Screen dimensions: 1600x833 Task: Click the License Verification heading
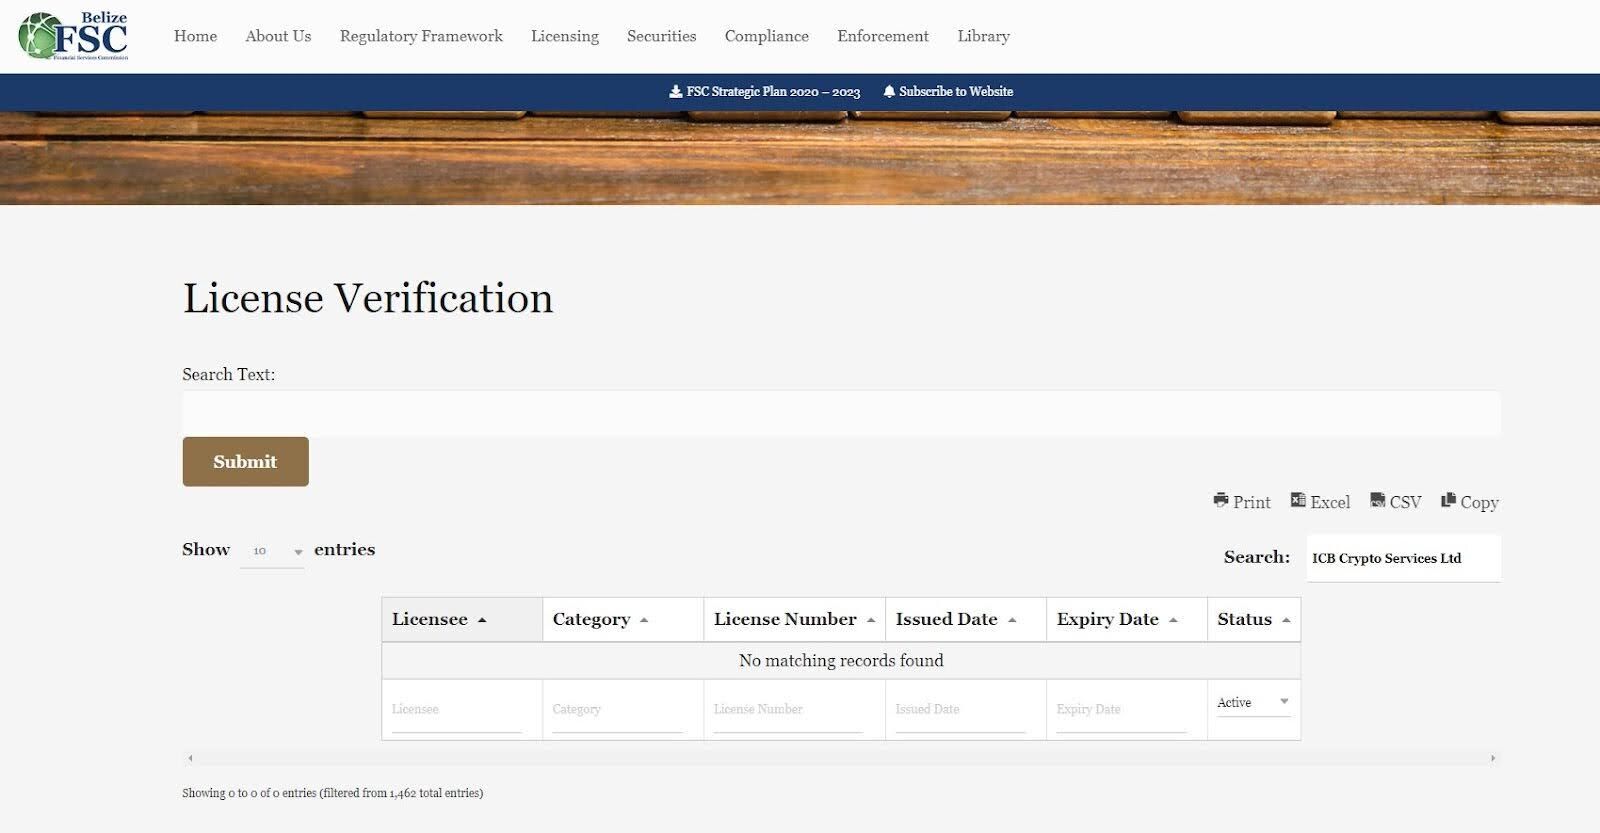point(368,298)
